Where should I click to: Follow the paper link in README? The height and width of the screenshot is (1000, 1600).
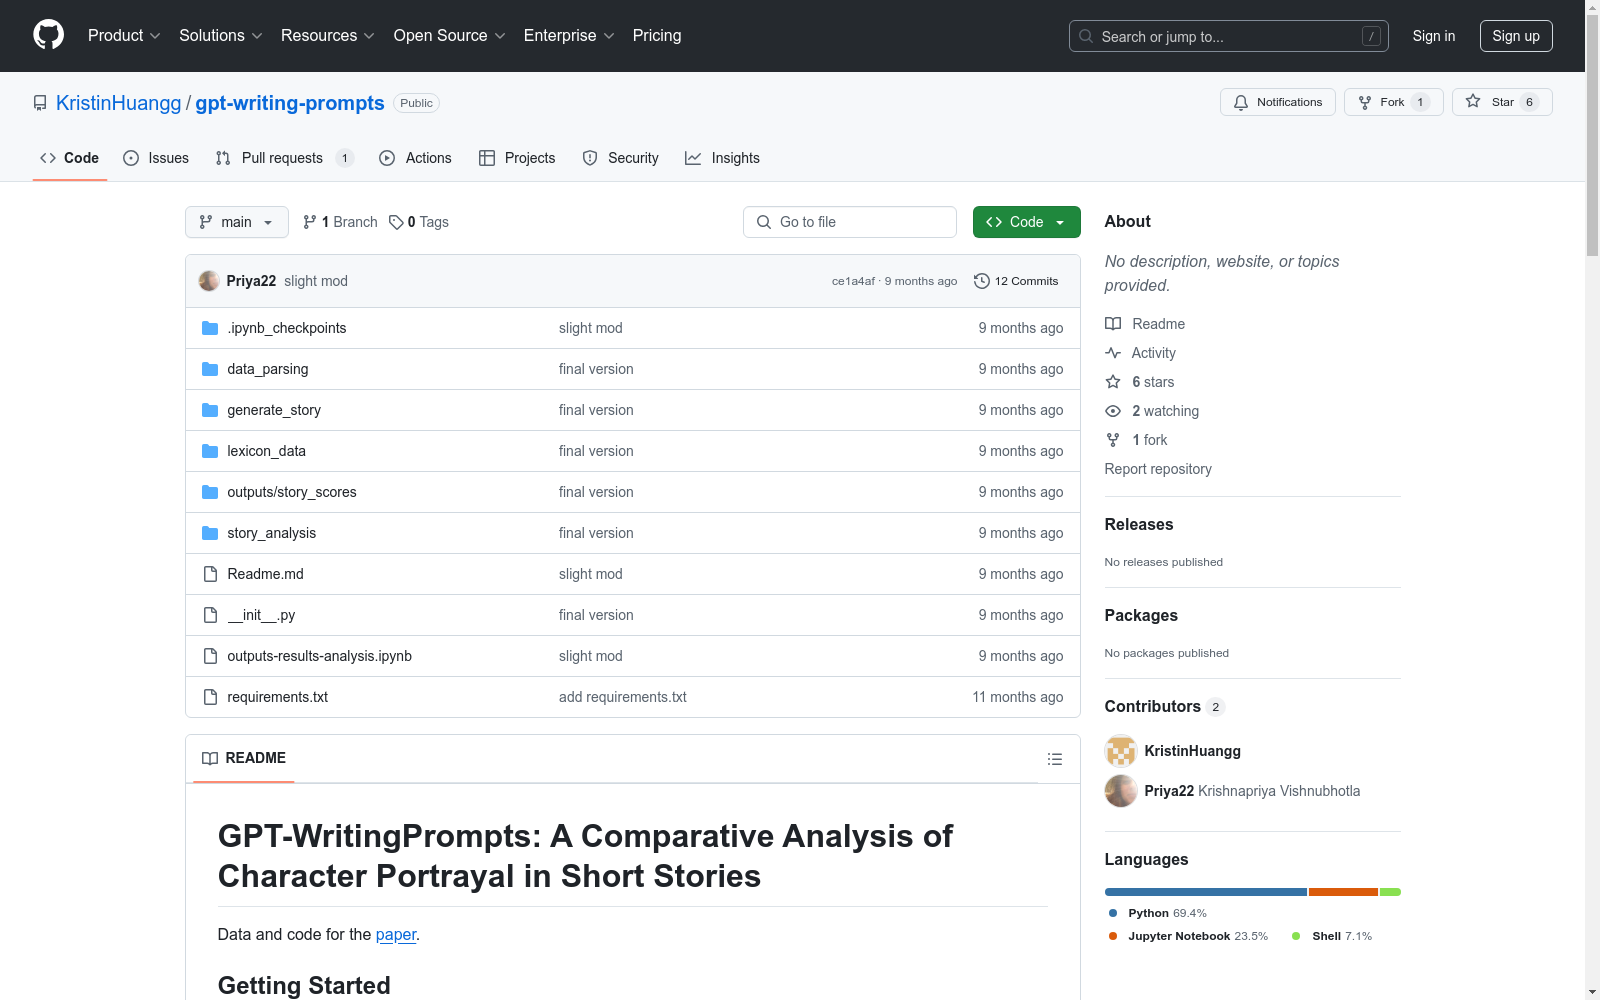396,934
